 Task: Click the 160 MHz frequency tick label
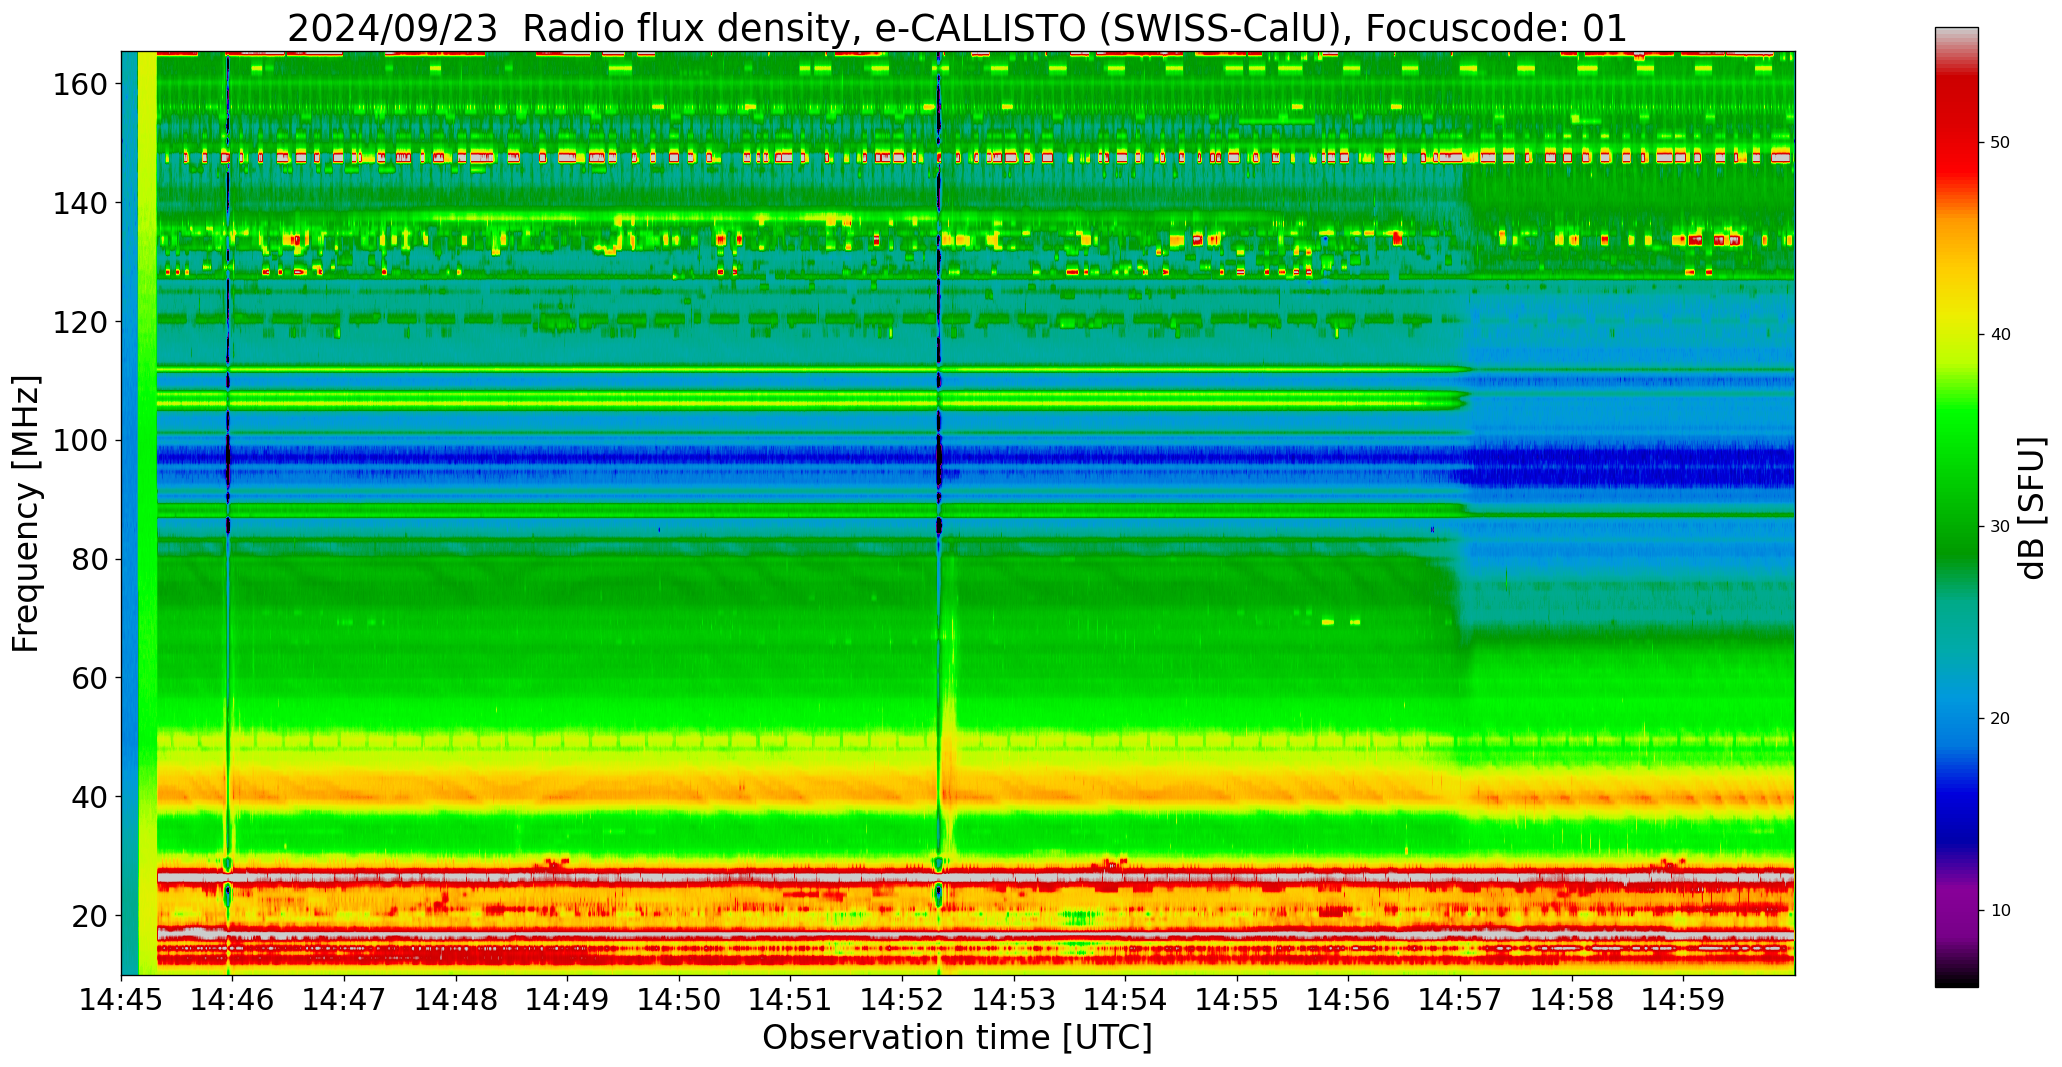point(80,85)
